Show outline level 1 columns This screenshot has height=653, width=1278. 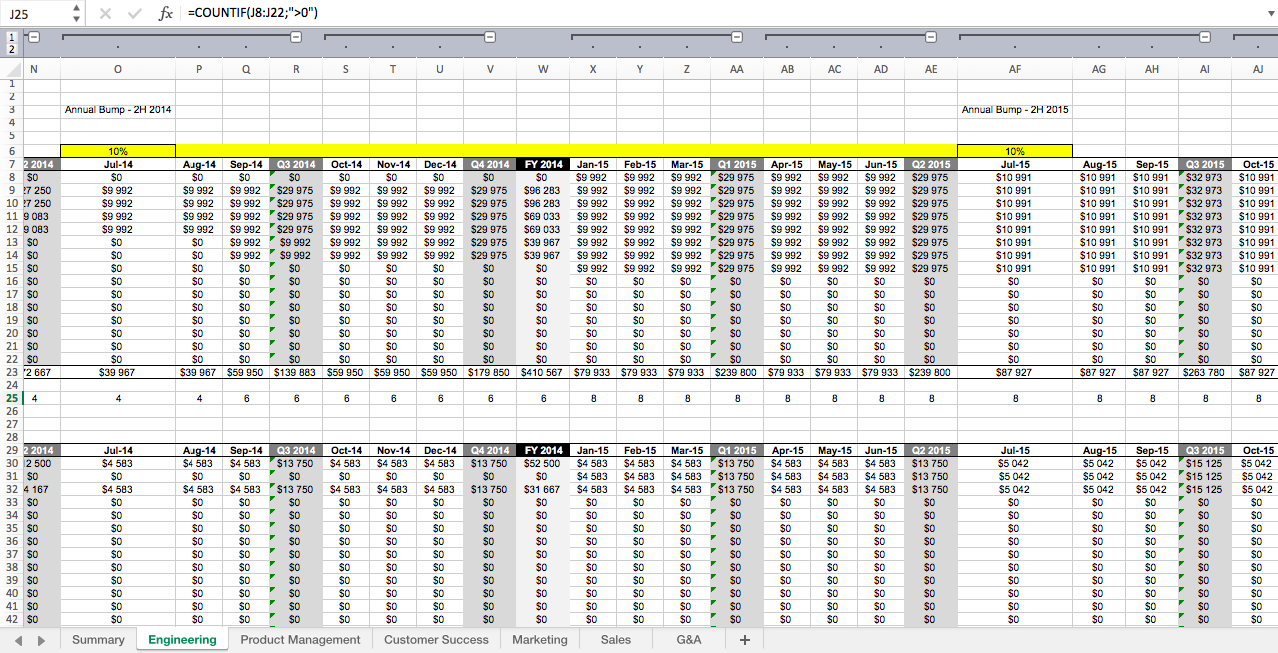pyautogui.click(x=12, y=36)
